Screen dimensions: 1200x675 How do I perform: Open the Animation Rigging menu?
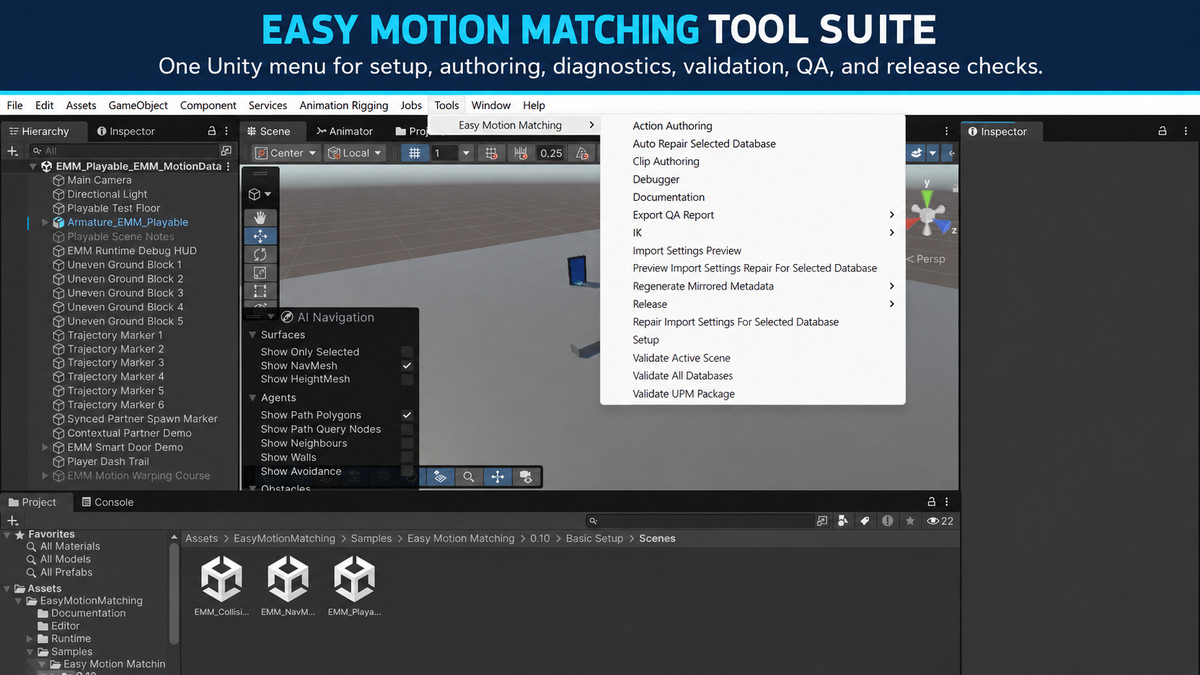[344, 105]
